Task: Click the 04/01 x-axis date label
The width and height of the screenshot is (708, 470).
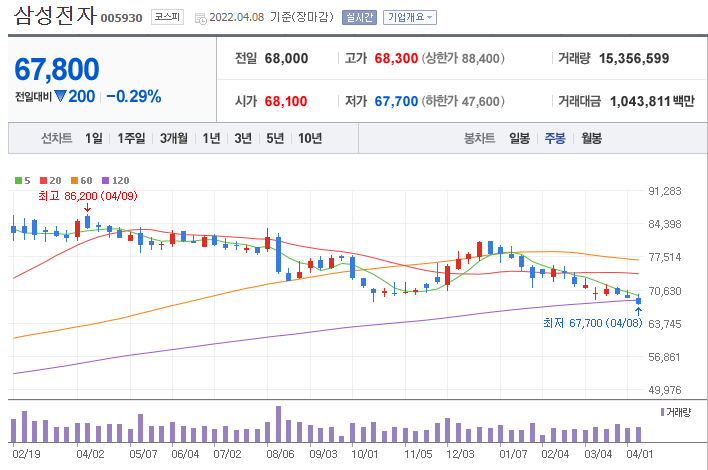Action: 640,454
